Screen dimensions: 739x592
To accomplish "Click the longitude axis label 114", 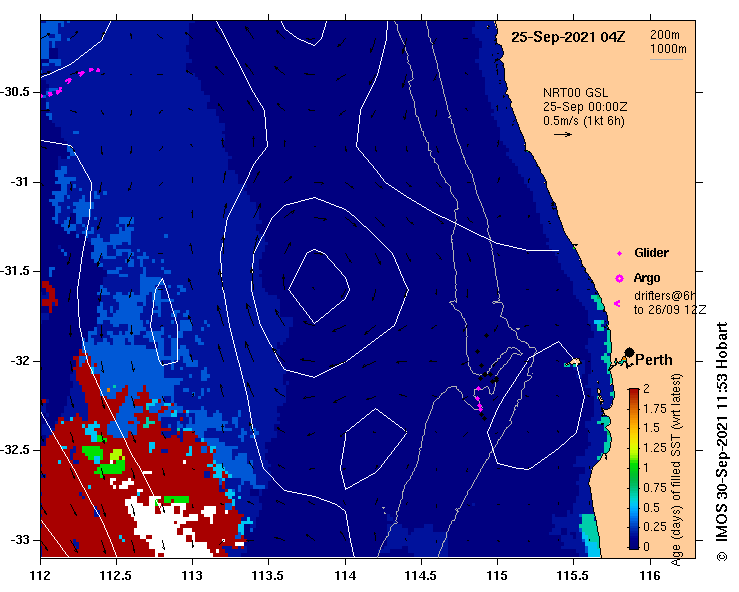I will pyautogui.click(x=345, y=576).
